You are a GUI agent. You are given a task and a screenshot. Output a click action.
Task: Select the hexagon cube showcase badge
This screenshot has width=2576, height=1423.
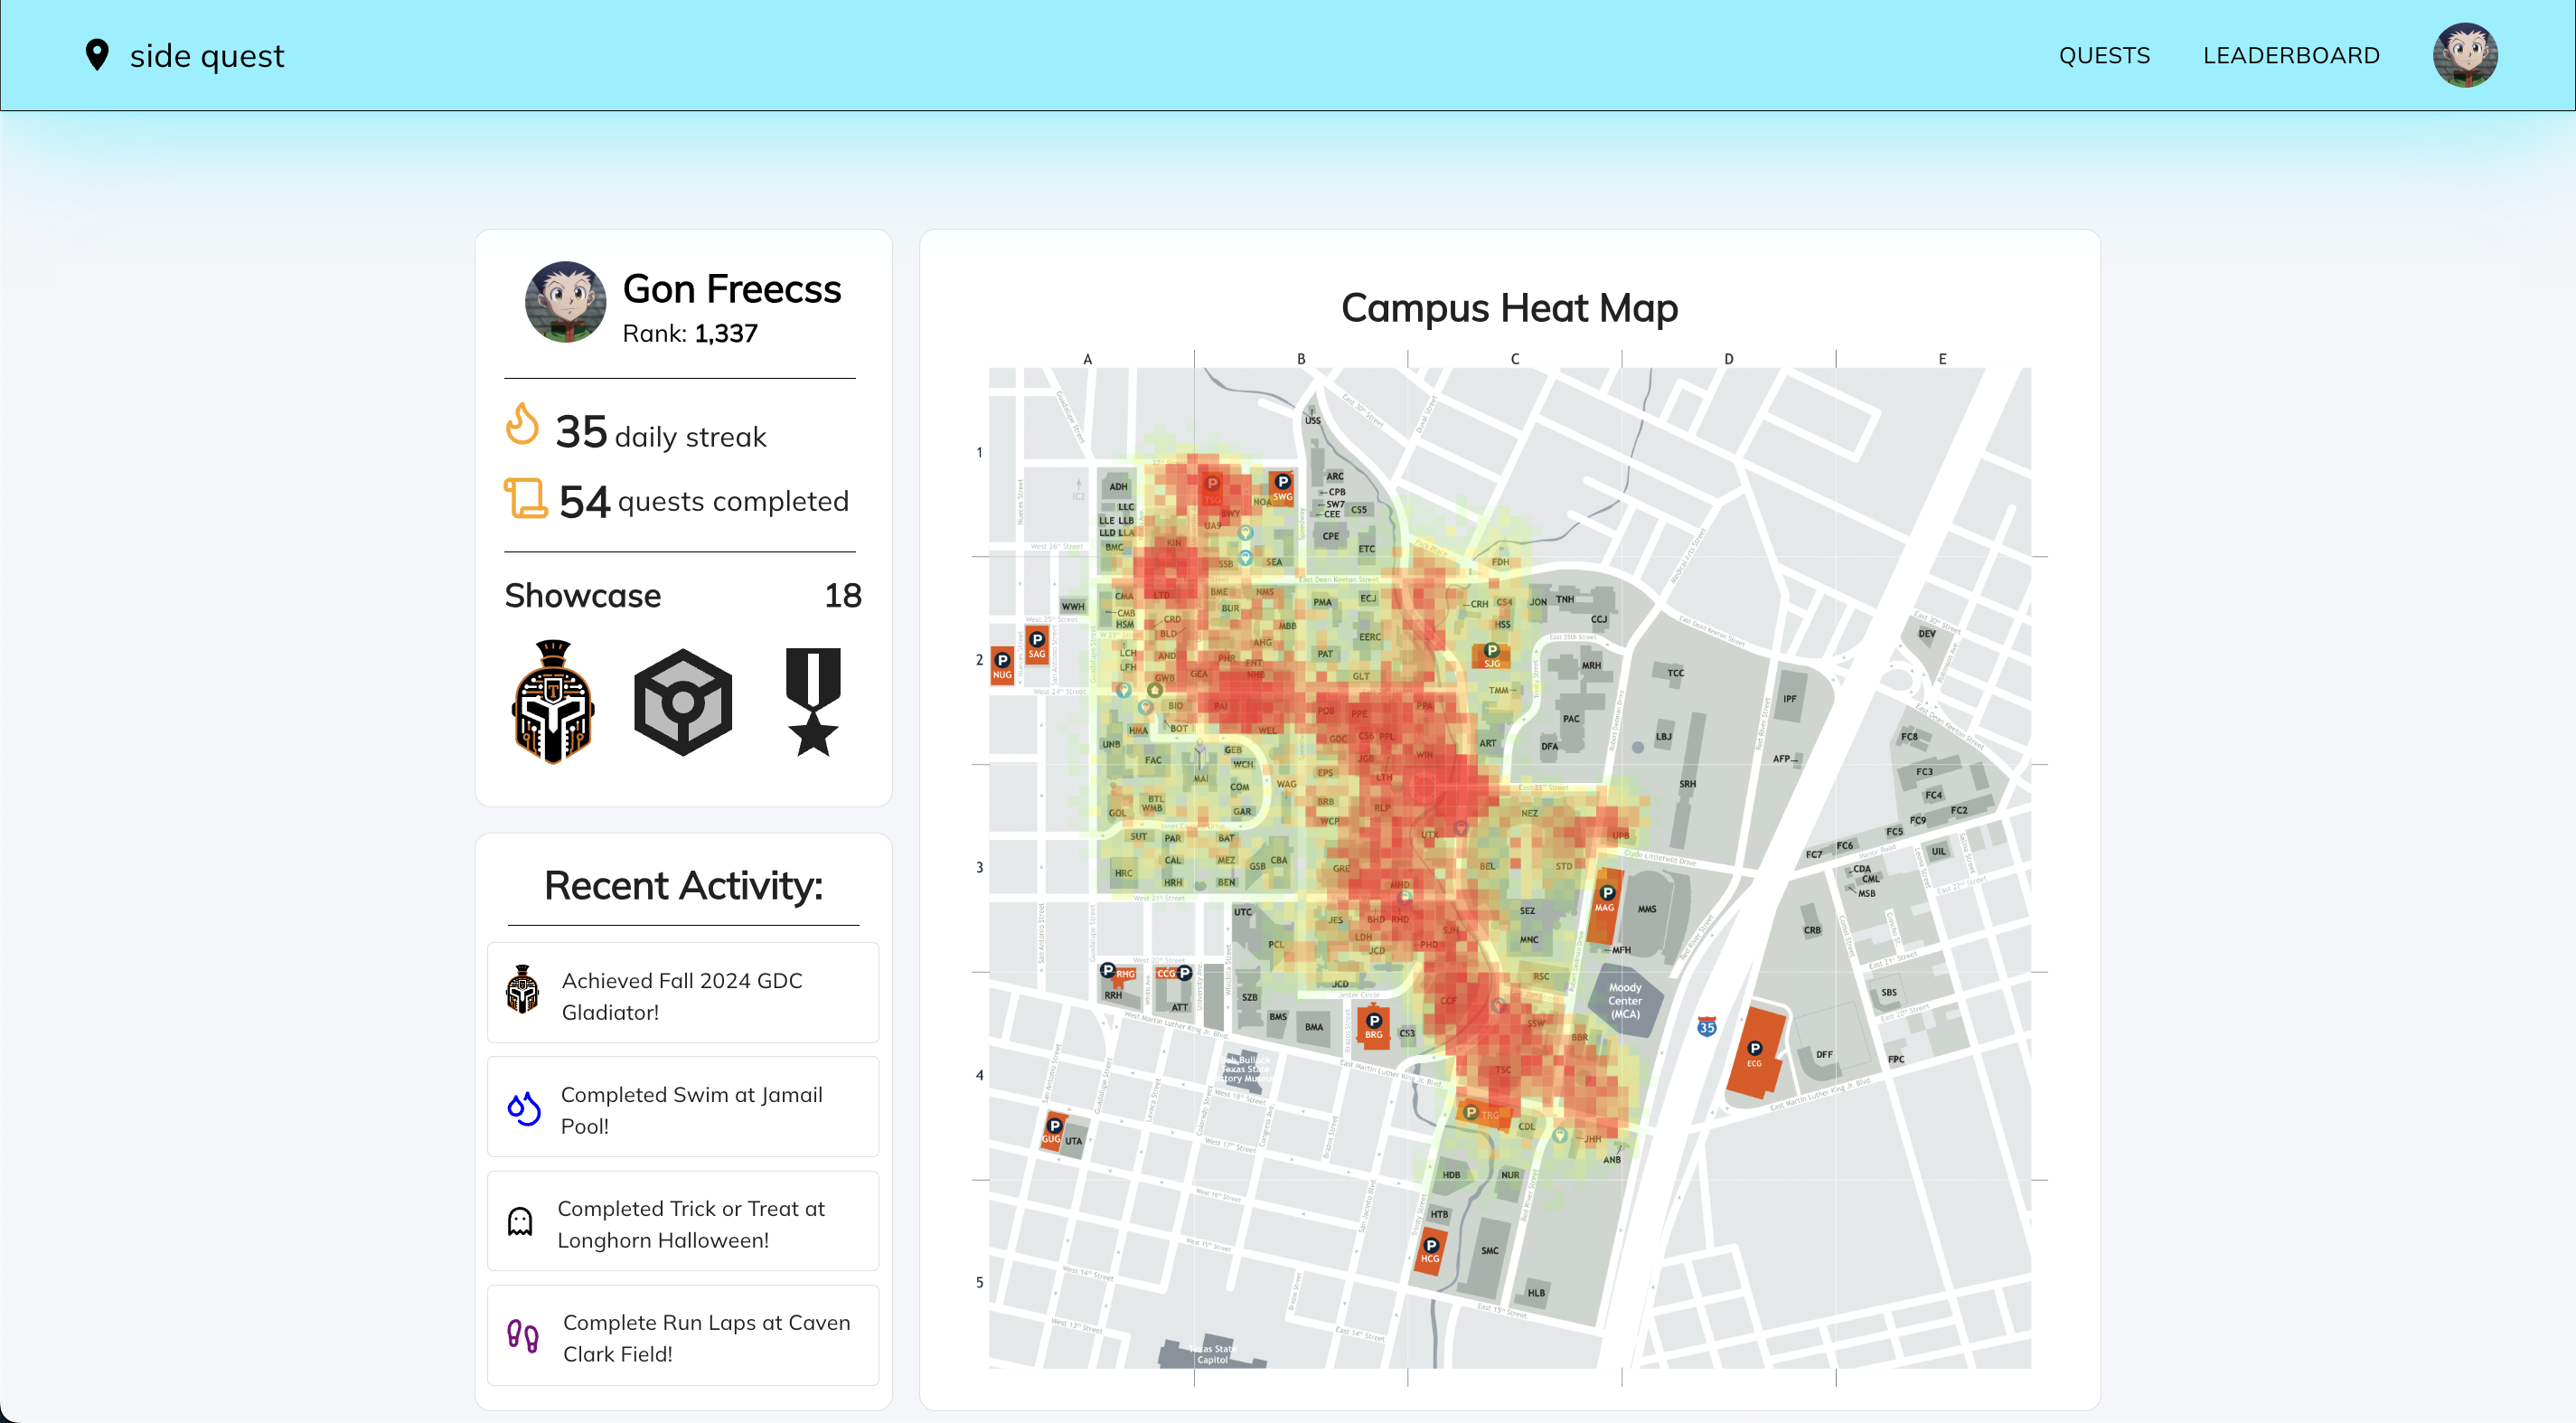tap(683, 702)
